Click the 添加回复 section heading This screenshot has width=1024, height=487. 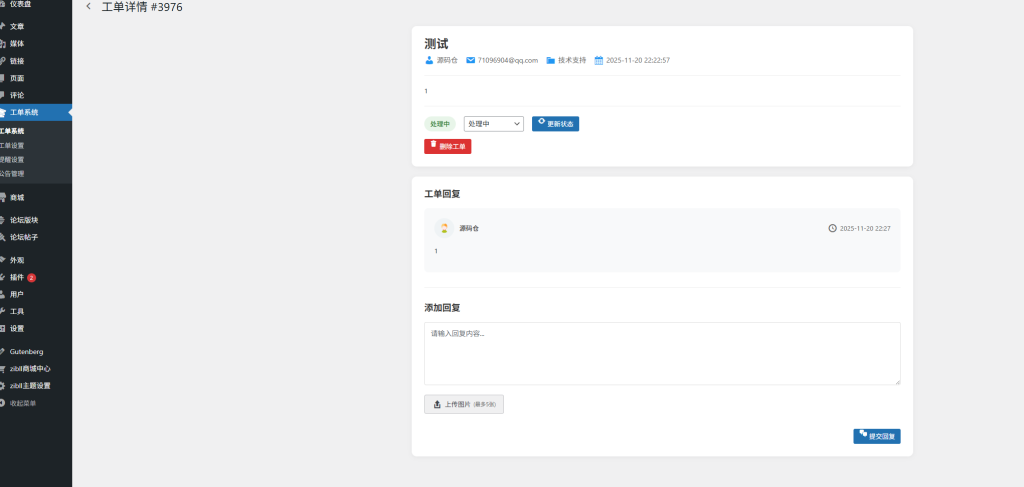coord(443,307)
